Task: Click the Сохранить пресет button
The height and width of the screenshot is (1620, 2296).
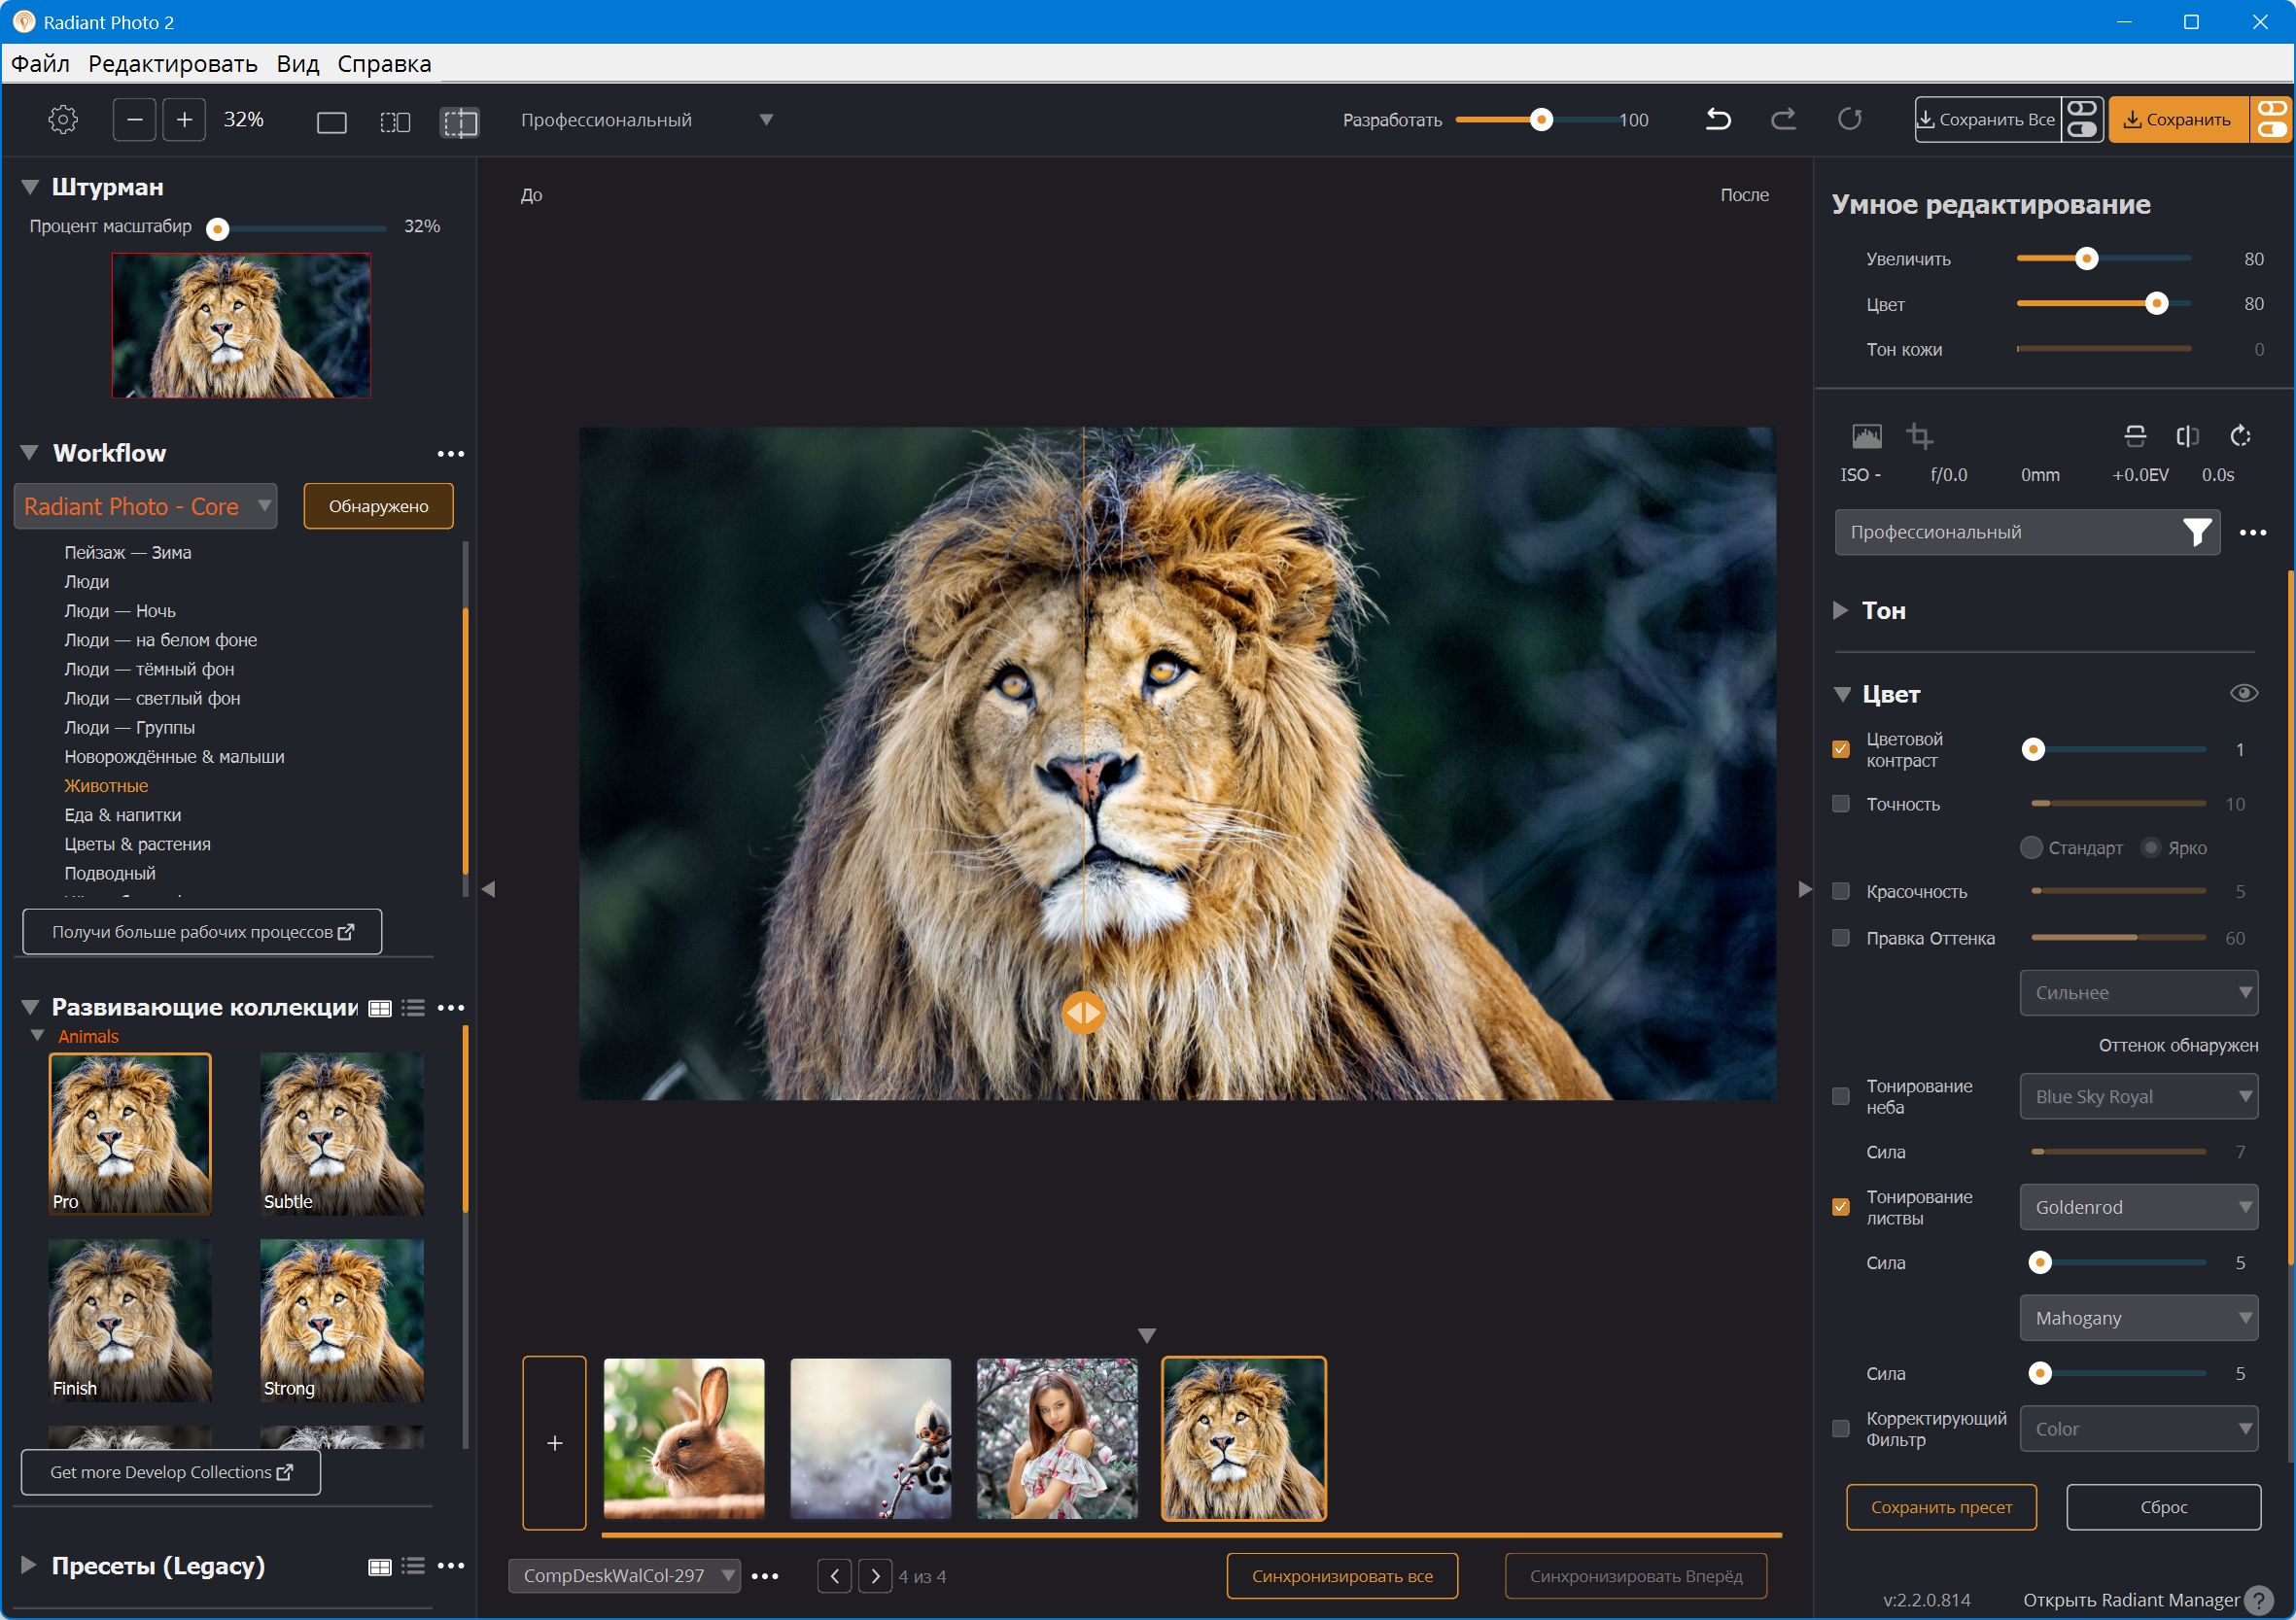Action: pyautogui.click(x=1941, y=1507)
